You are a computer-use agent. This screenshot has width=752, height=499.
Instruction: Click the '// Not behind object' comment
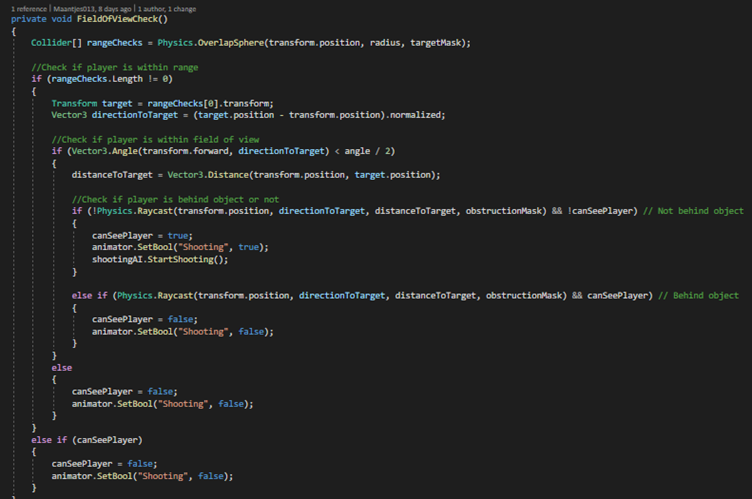[x=696, y=211]
